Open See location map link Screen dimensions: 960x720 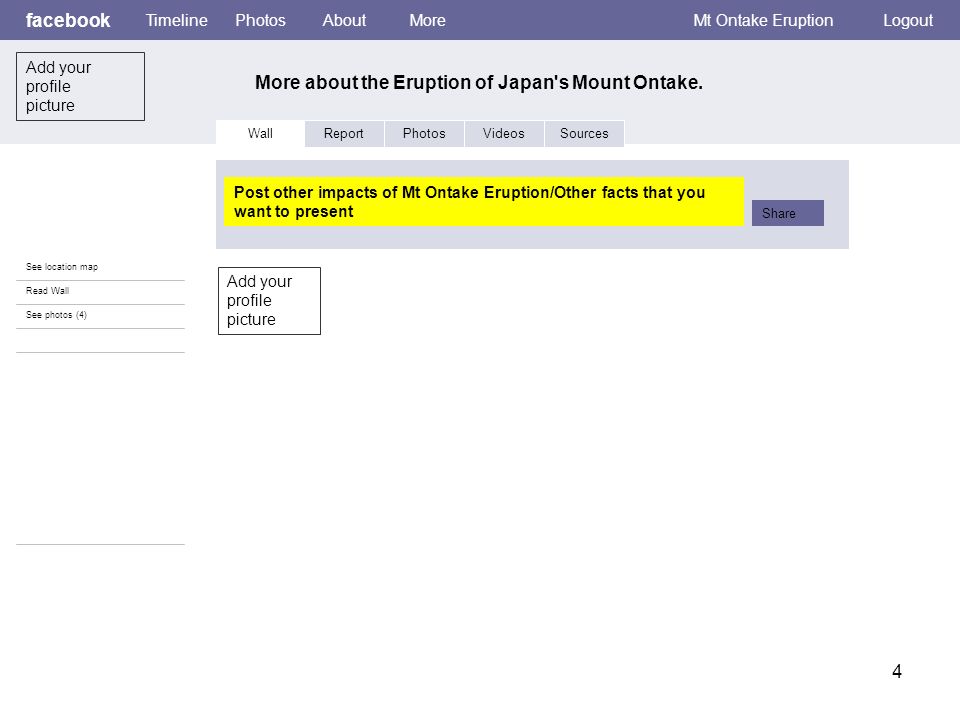62,267
